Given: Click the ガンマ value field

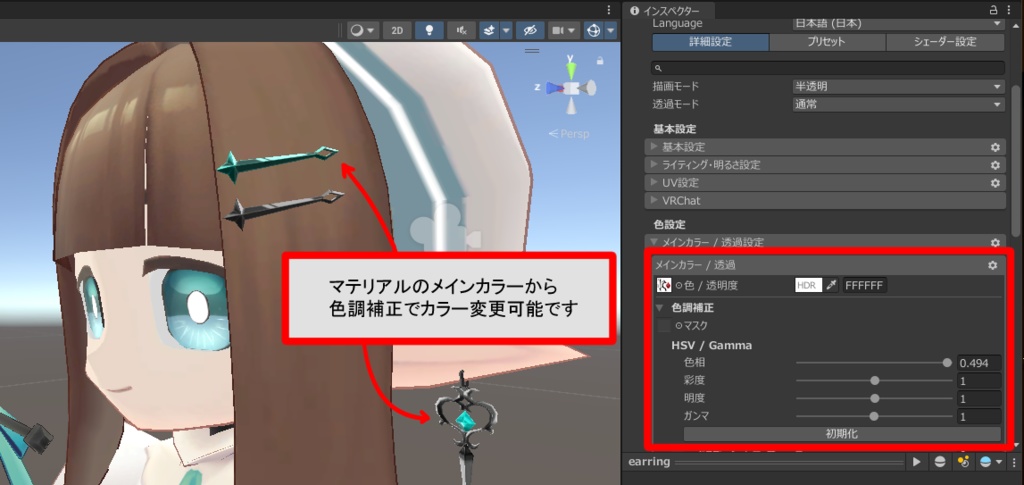Looking at the screenshot, I should point(979,416).
